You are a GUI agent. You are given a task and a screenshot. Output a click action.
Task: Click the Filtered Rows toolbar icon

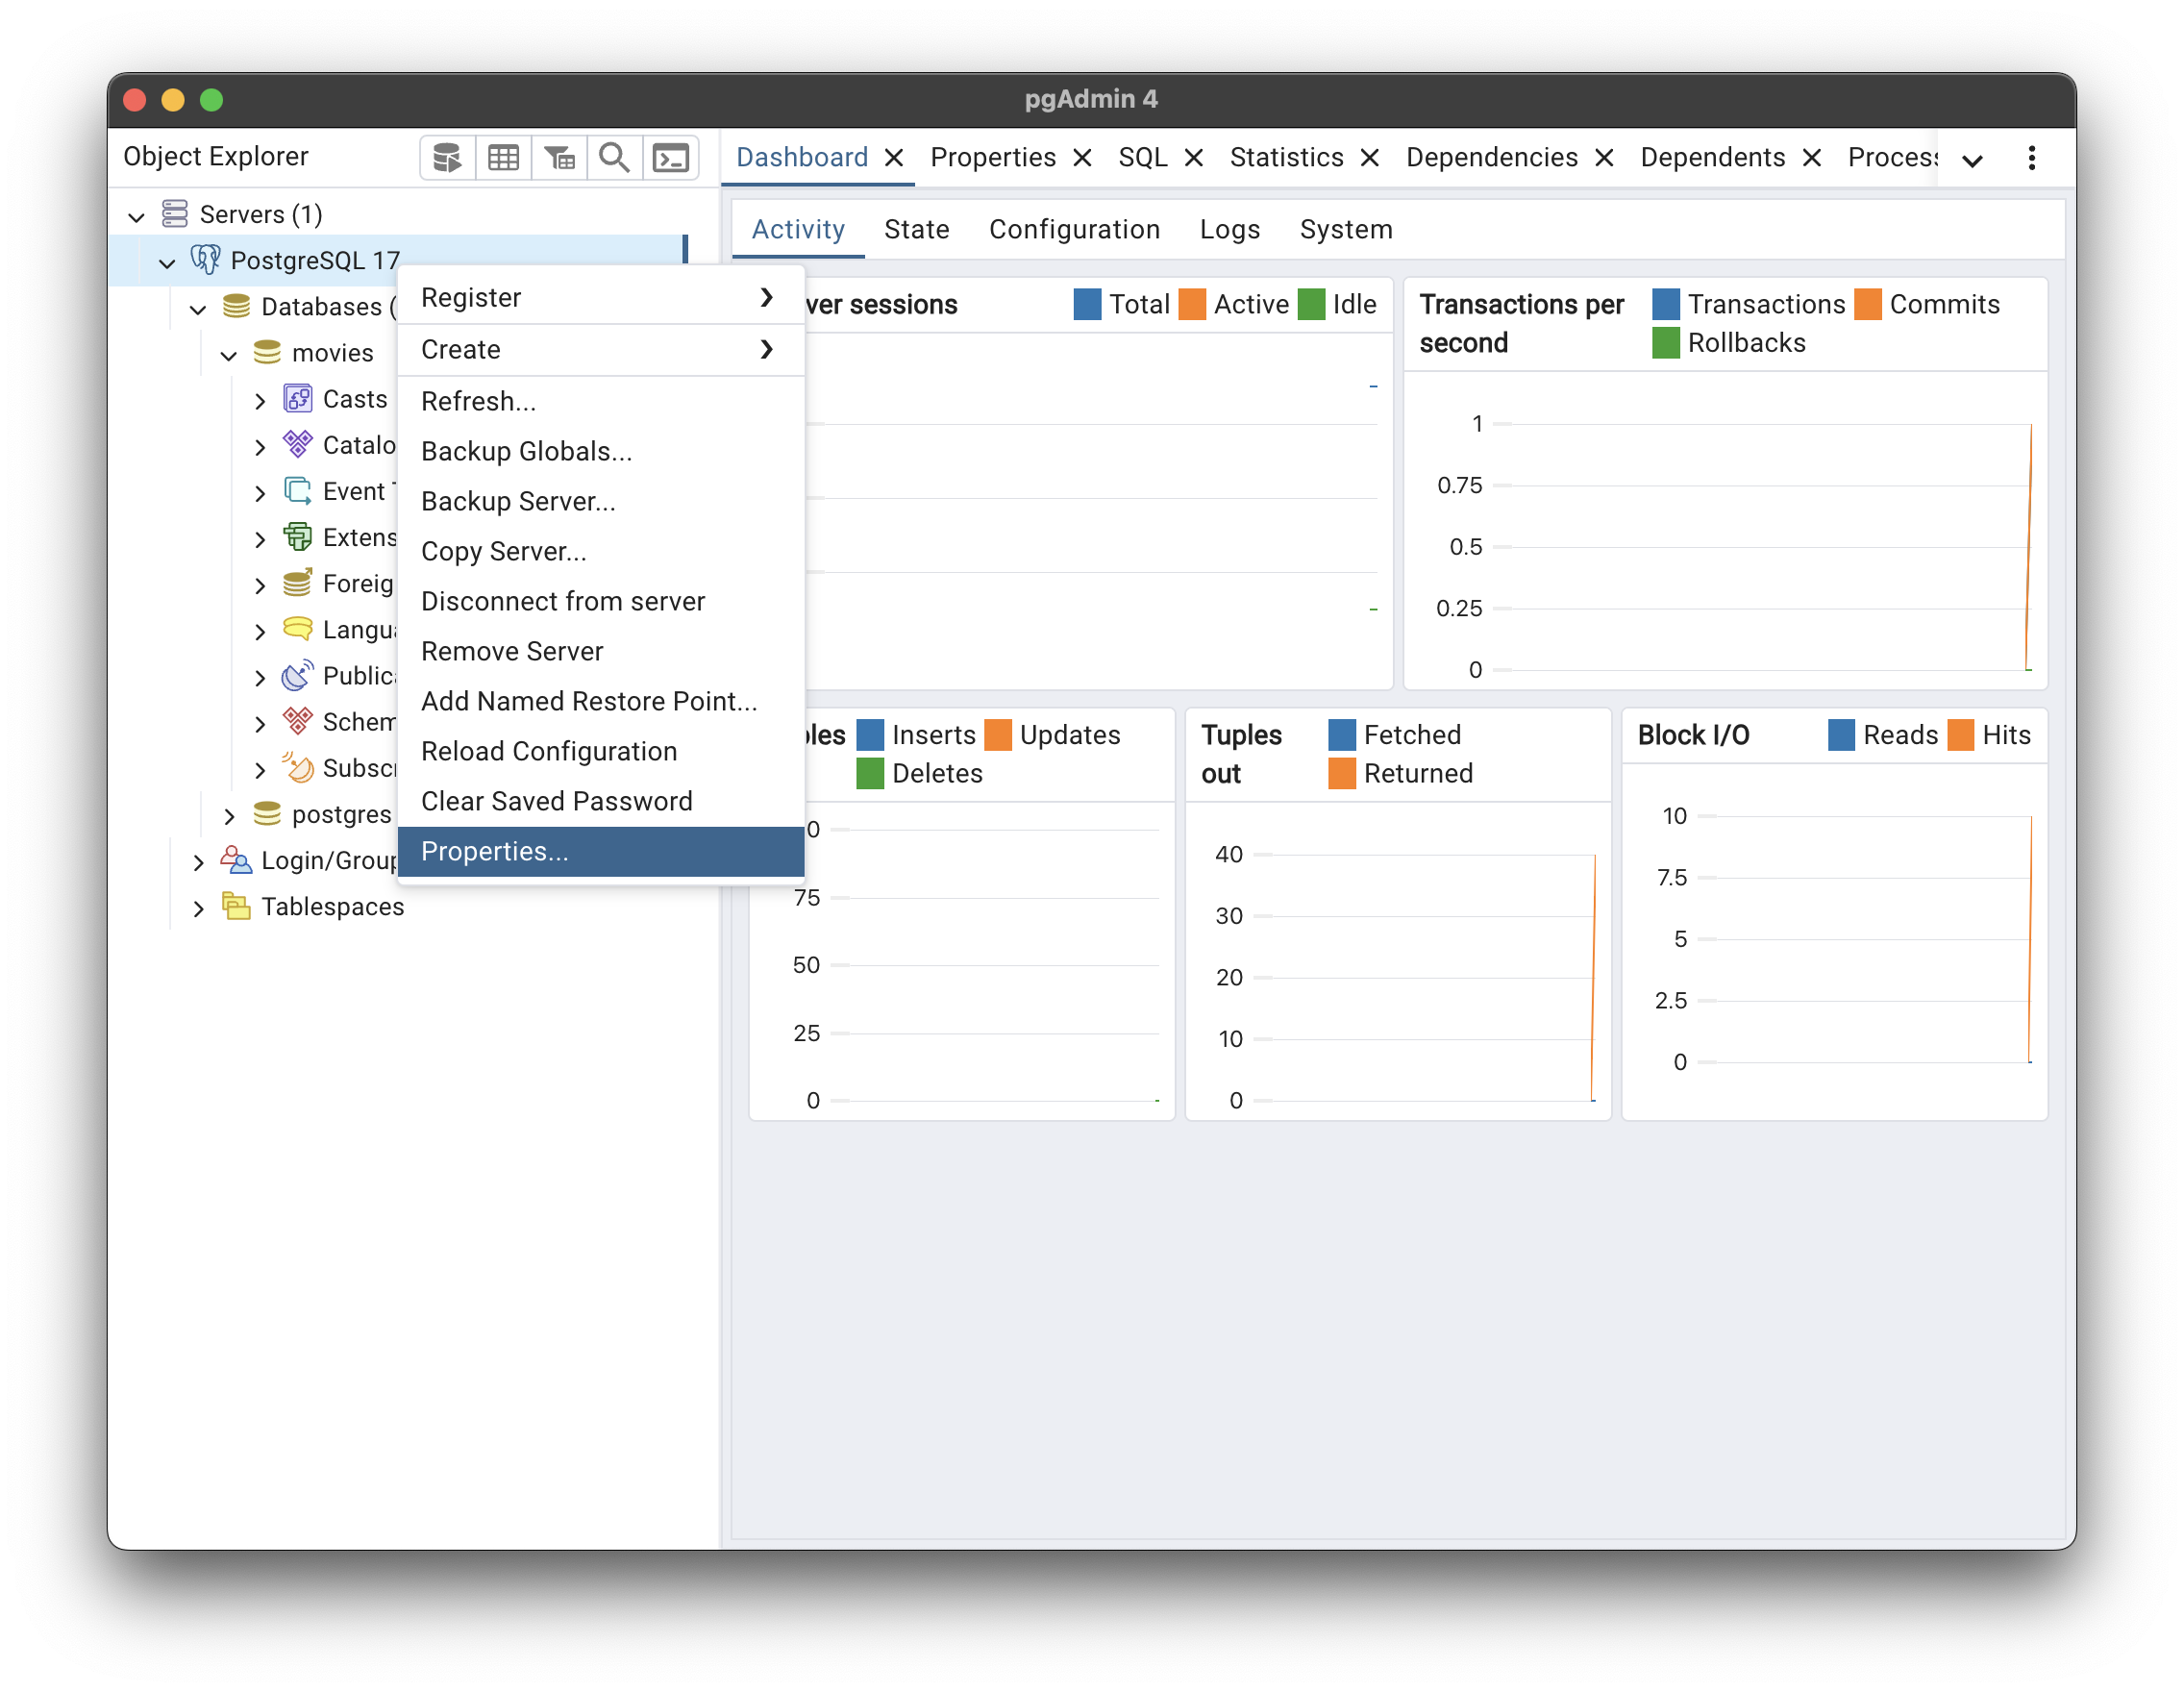click(559, 158)
